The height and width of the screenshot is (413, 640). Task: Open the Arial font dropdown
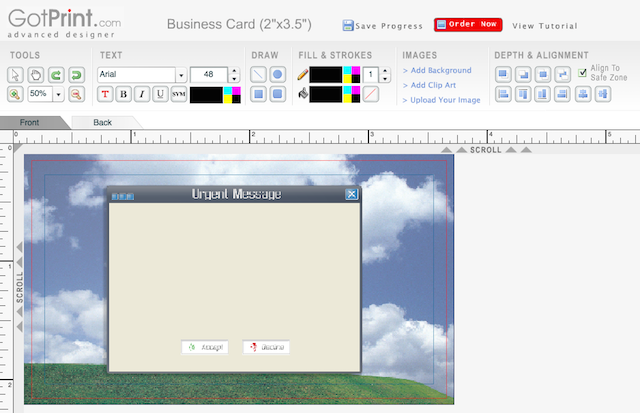pos(180,75)
